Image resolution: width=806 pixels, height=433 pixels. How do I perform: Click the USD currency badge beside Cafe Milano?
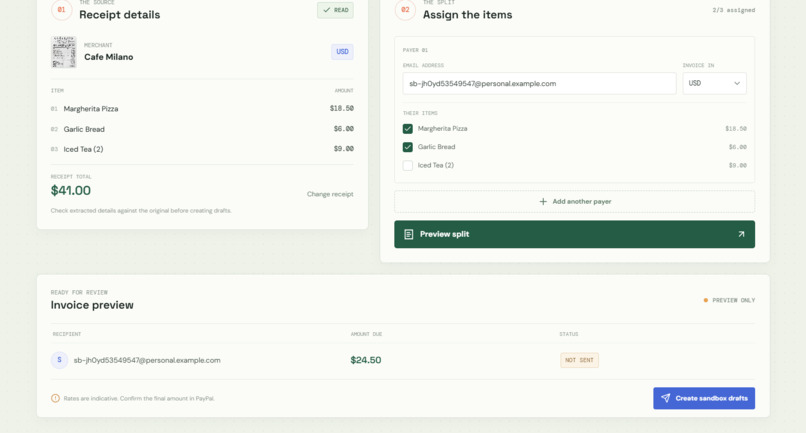coord(342,51)
